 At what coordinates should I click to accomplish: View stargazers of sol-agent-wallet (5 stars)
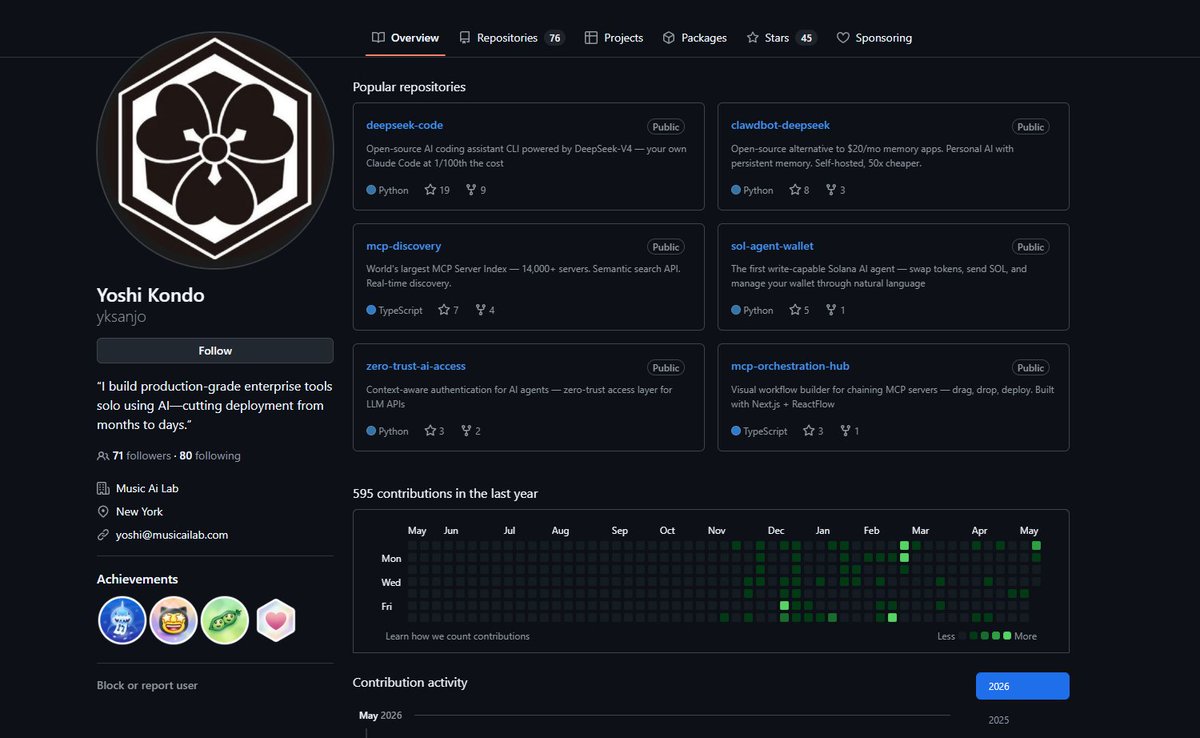799,310
